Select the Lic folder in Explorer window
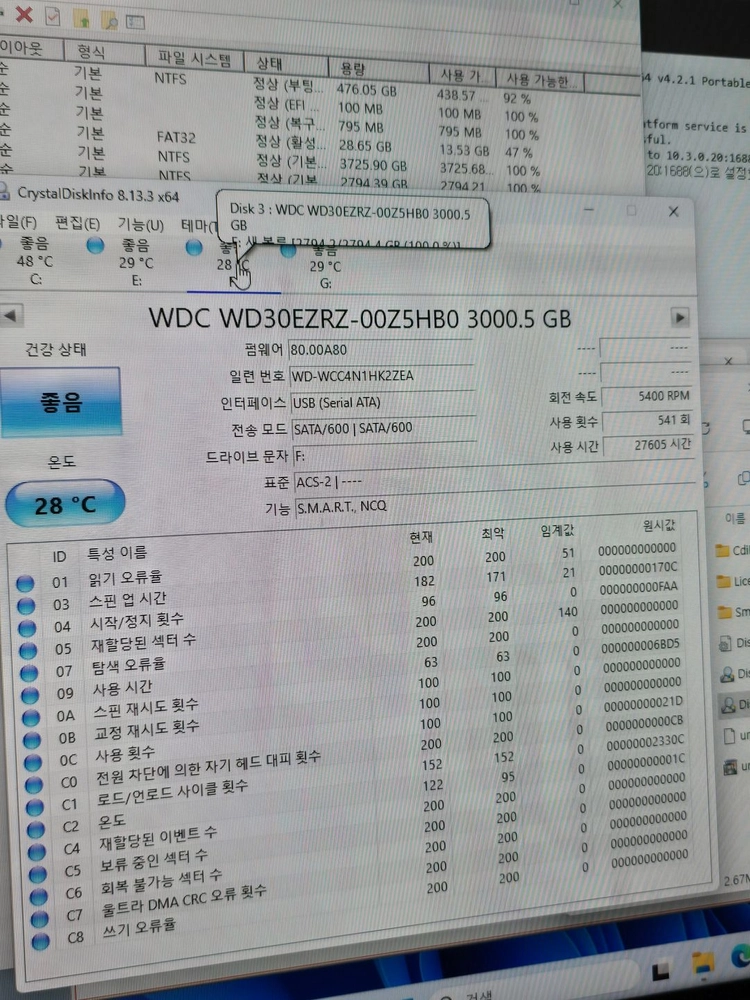Image resolution: width=750 pixels, height=1000 pixels. pos(733,581)
